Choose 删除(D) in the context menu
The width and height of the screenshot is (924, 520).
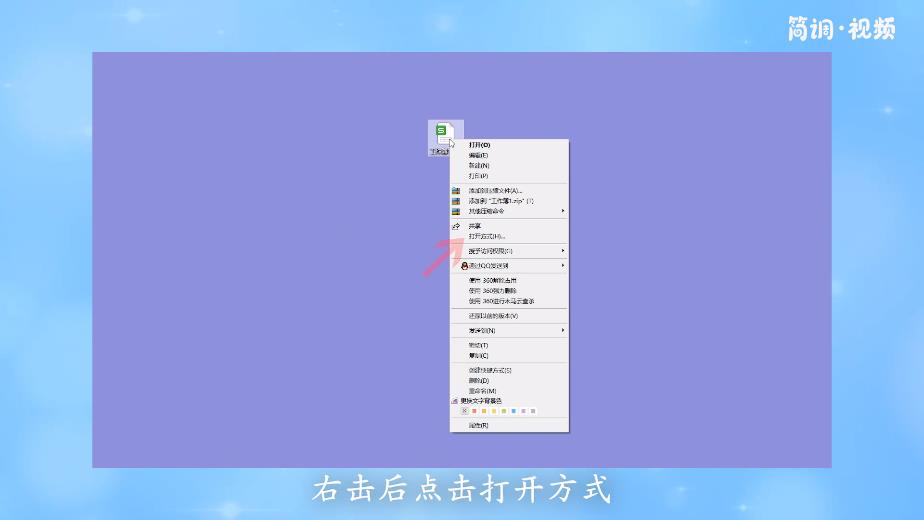tap(509, 381)
